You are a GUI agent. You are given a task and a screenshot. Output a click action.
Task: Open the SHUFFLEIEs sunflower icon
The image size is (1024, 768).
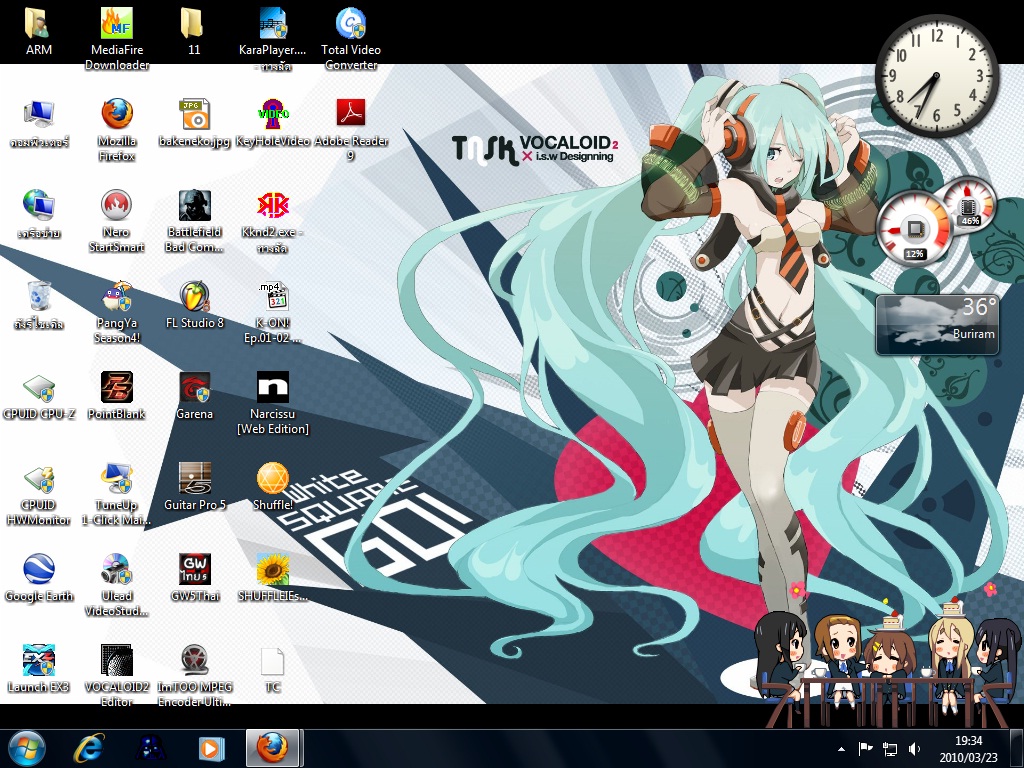(272, 578)
